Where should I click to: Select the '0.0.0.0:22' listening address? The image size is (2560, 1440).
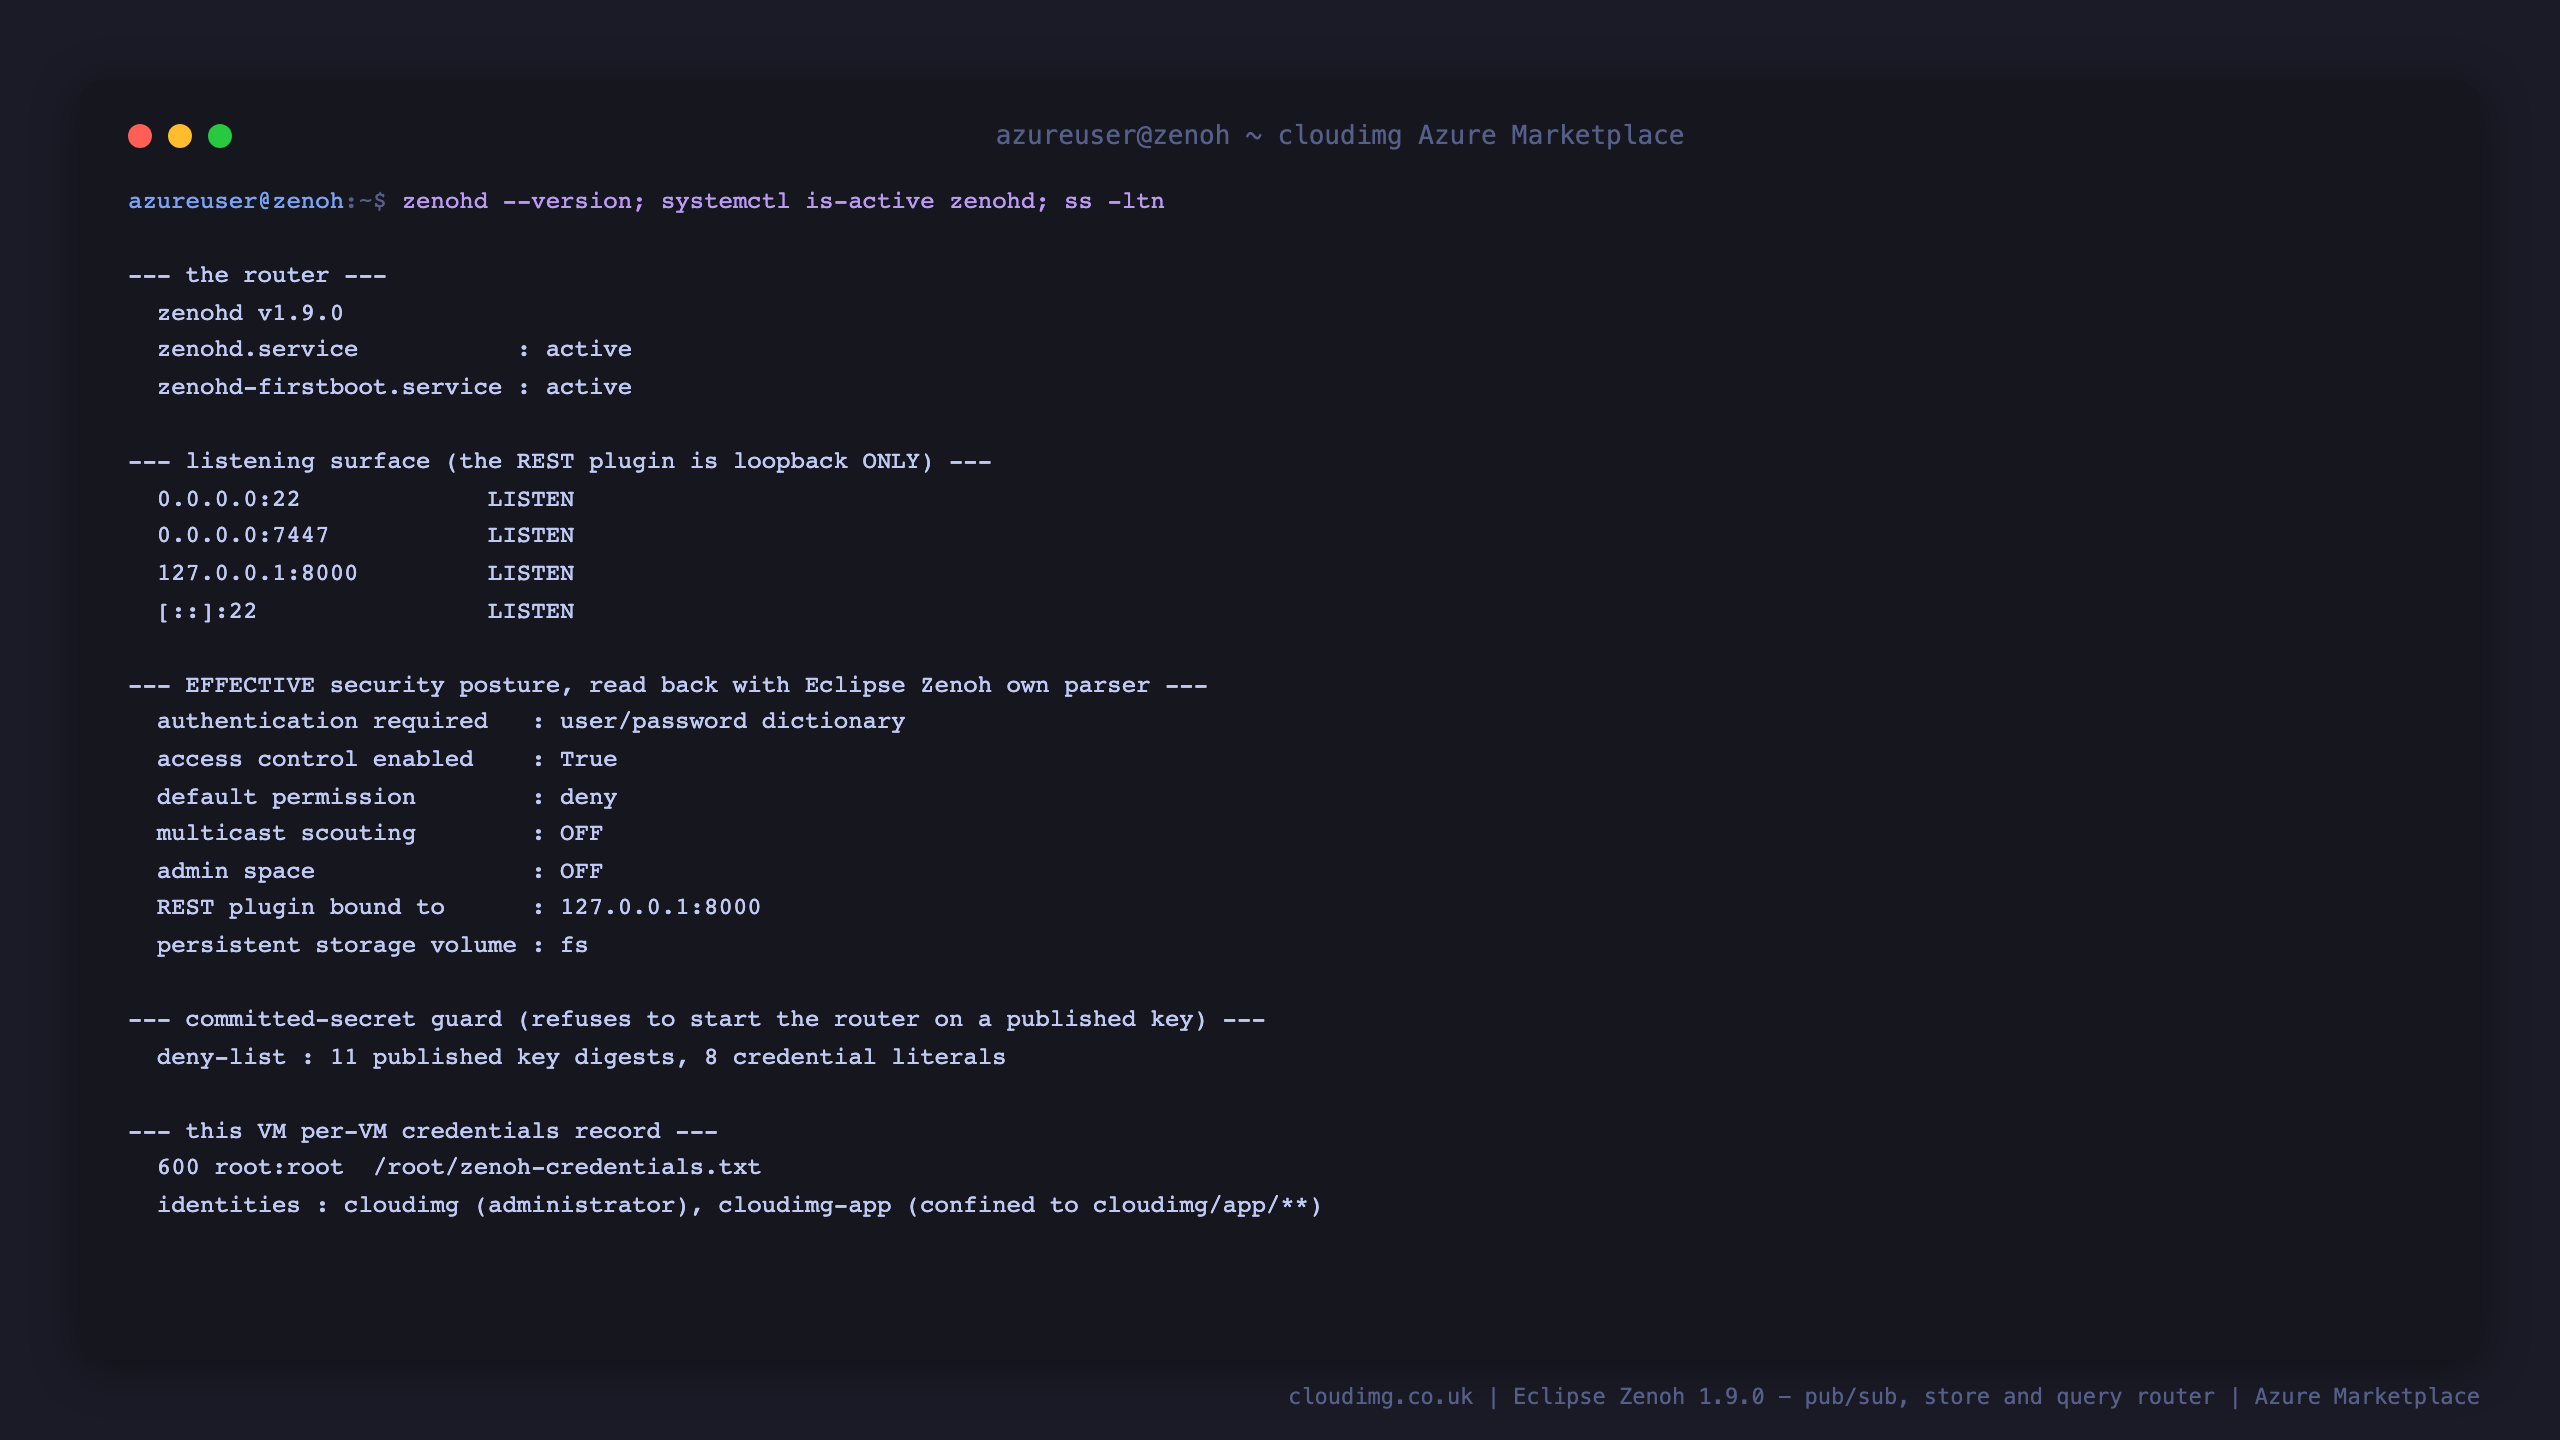coord(229,499)
